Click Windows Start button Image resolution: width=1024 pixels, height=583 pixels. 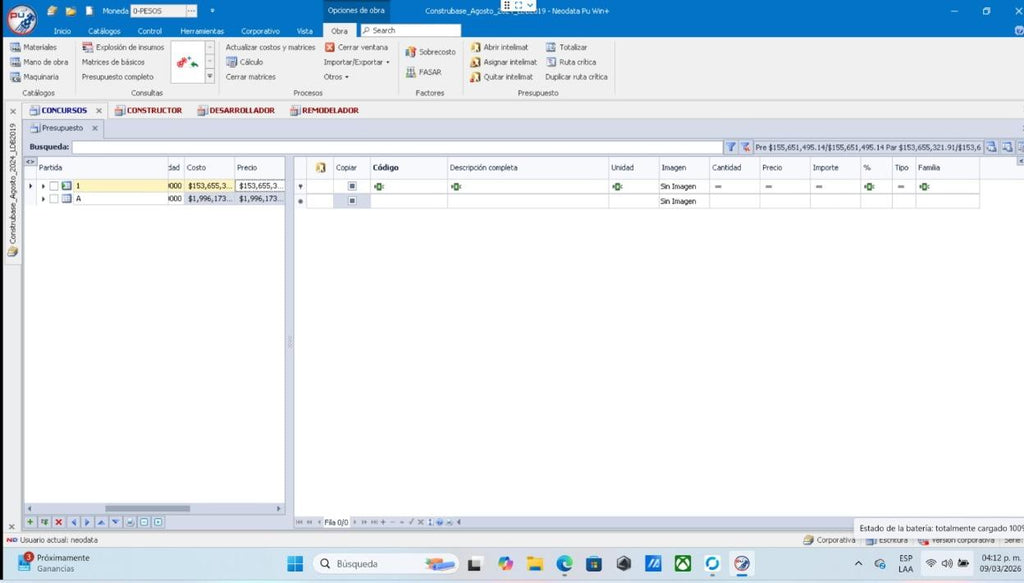tap(295, 563)
